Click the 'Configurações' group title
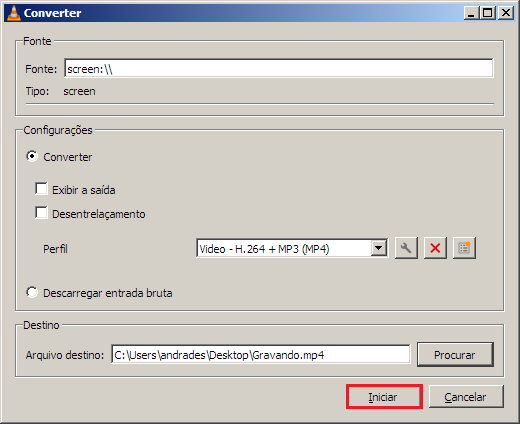The image size is (520, 424). point(58,130)
